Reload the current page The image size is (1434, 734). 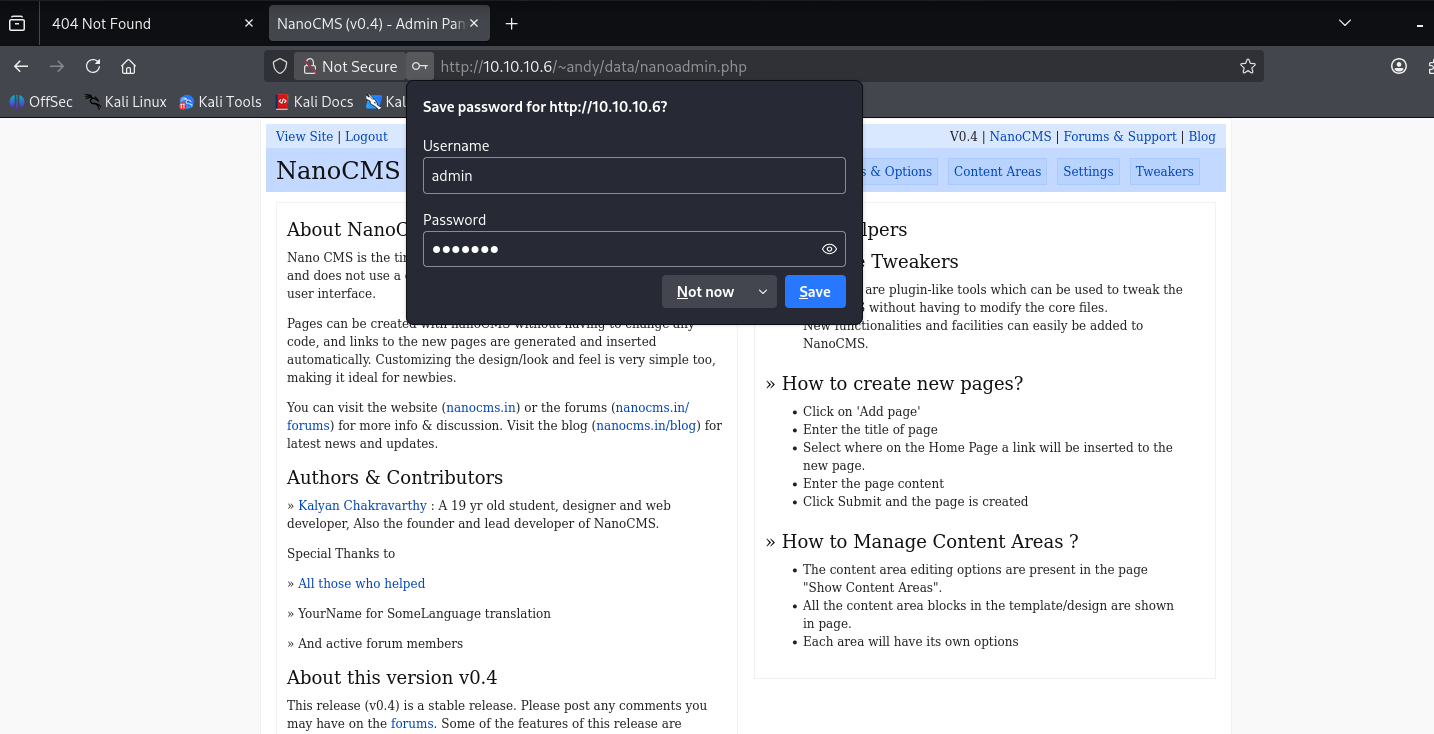(x=93, y=66)
